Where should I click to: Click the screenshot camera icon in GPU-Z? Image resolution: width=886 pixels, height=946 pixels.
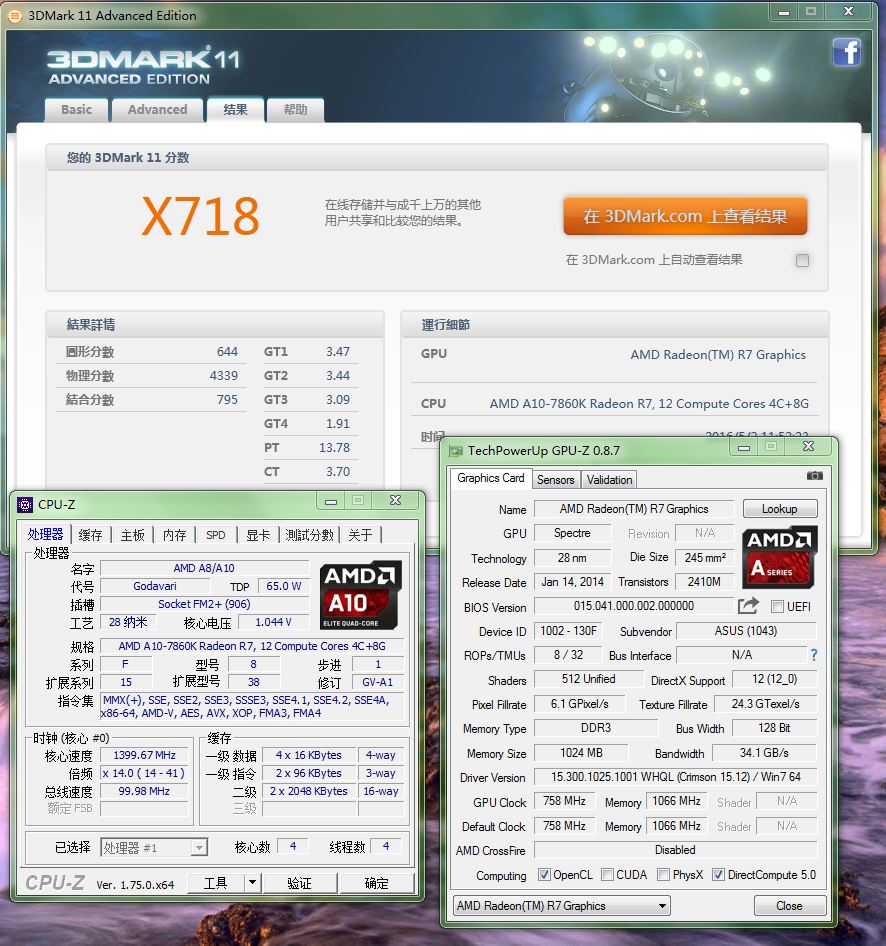[816, 475]
